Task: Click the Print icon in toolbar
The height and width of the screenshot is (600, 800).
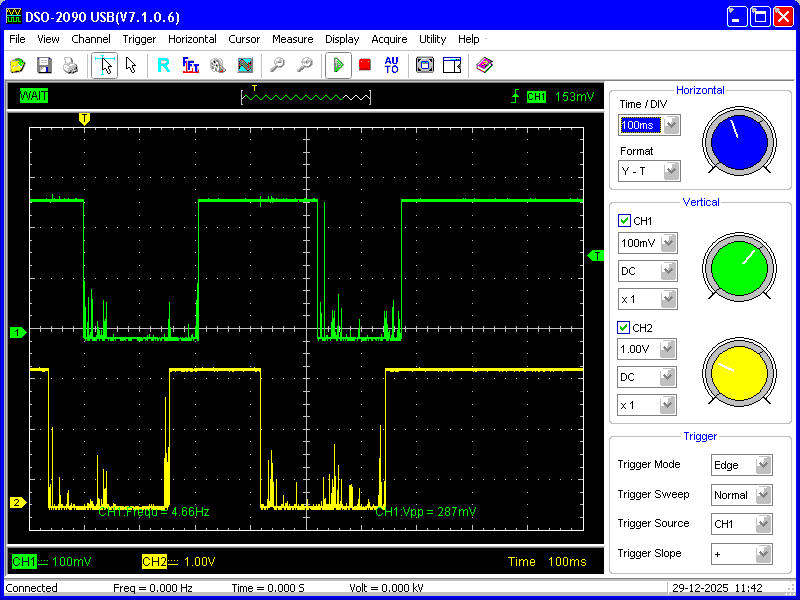Action: 70,65
